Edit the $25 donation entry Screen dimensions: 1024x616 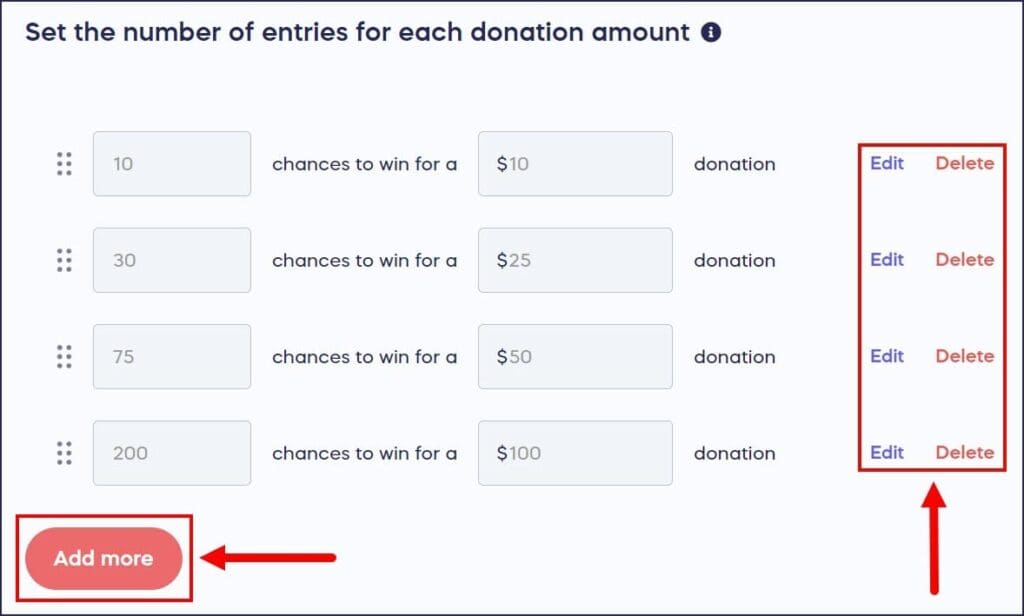tap(887, 259)
